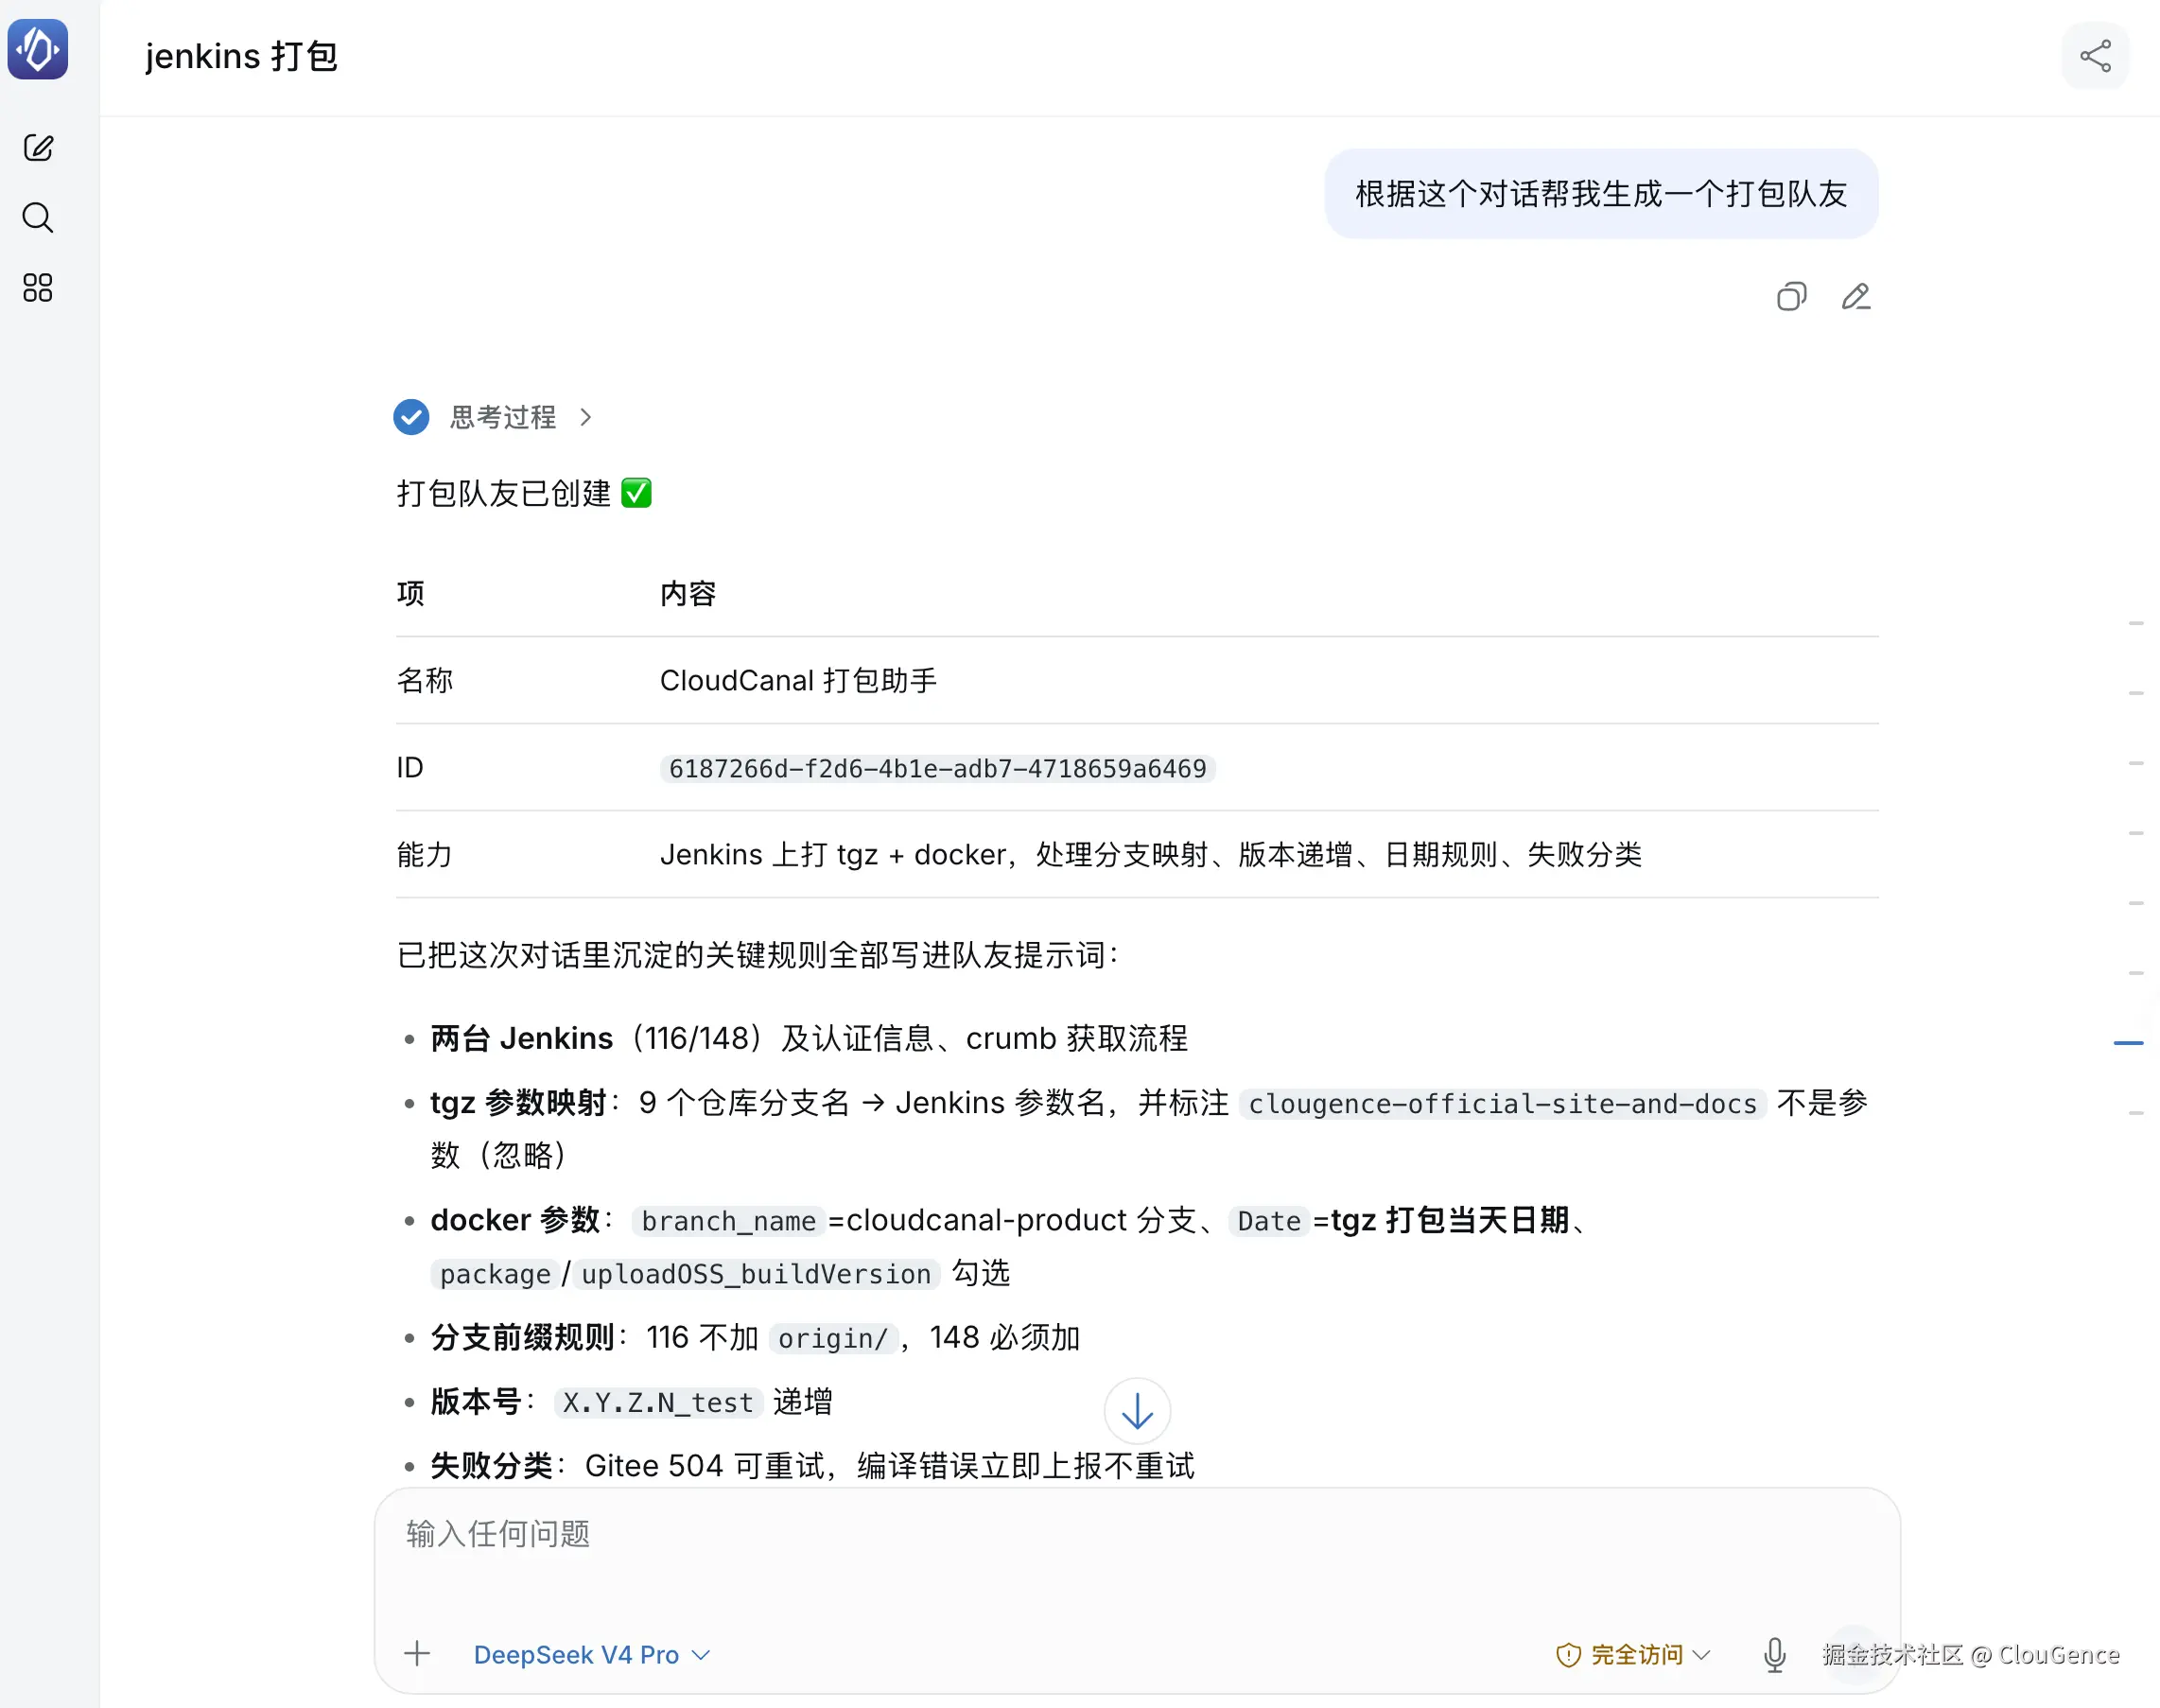Open the DeepSeek V4 Pro model dropdown
The height and width of the screenshot is (1708, 2160).
pyautogui.click(x=592, y=1655)
